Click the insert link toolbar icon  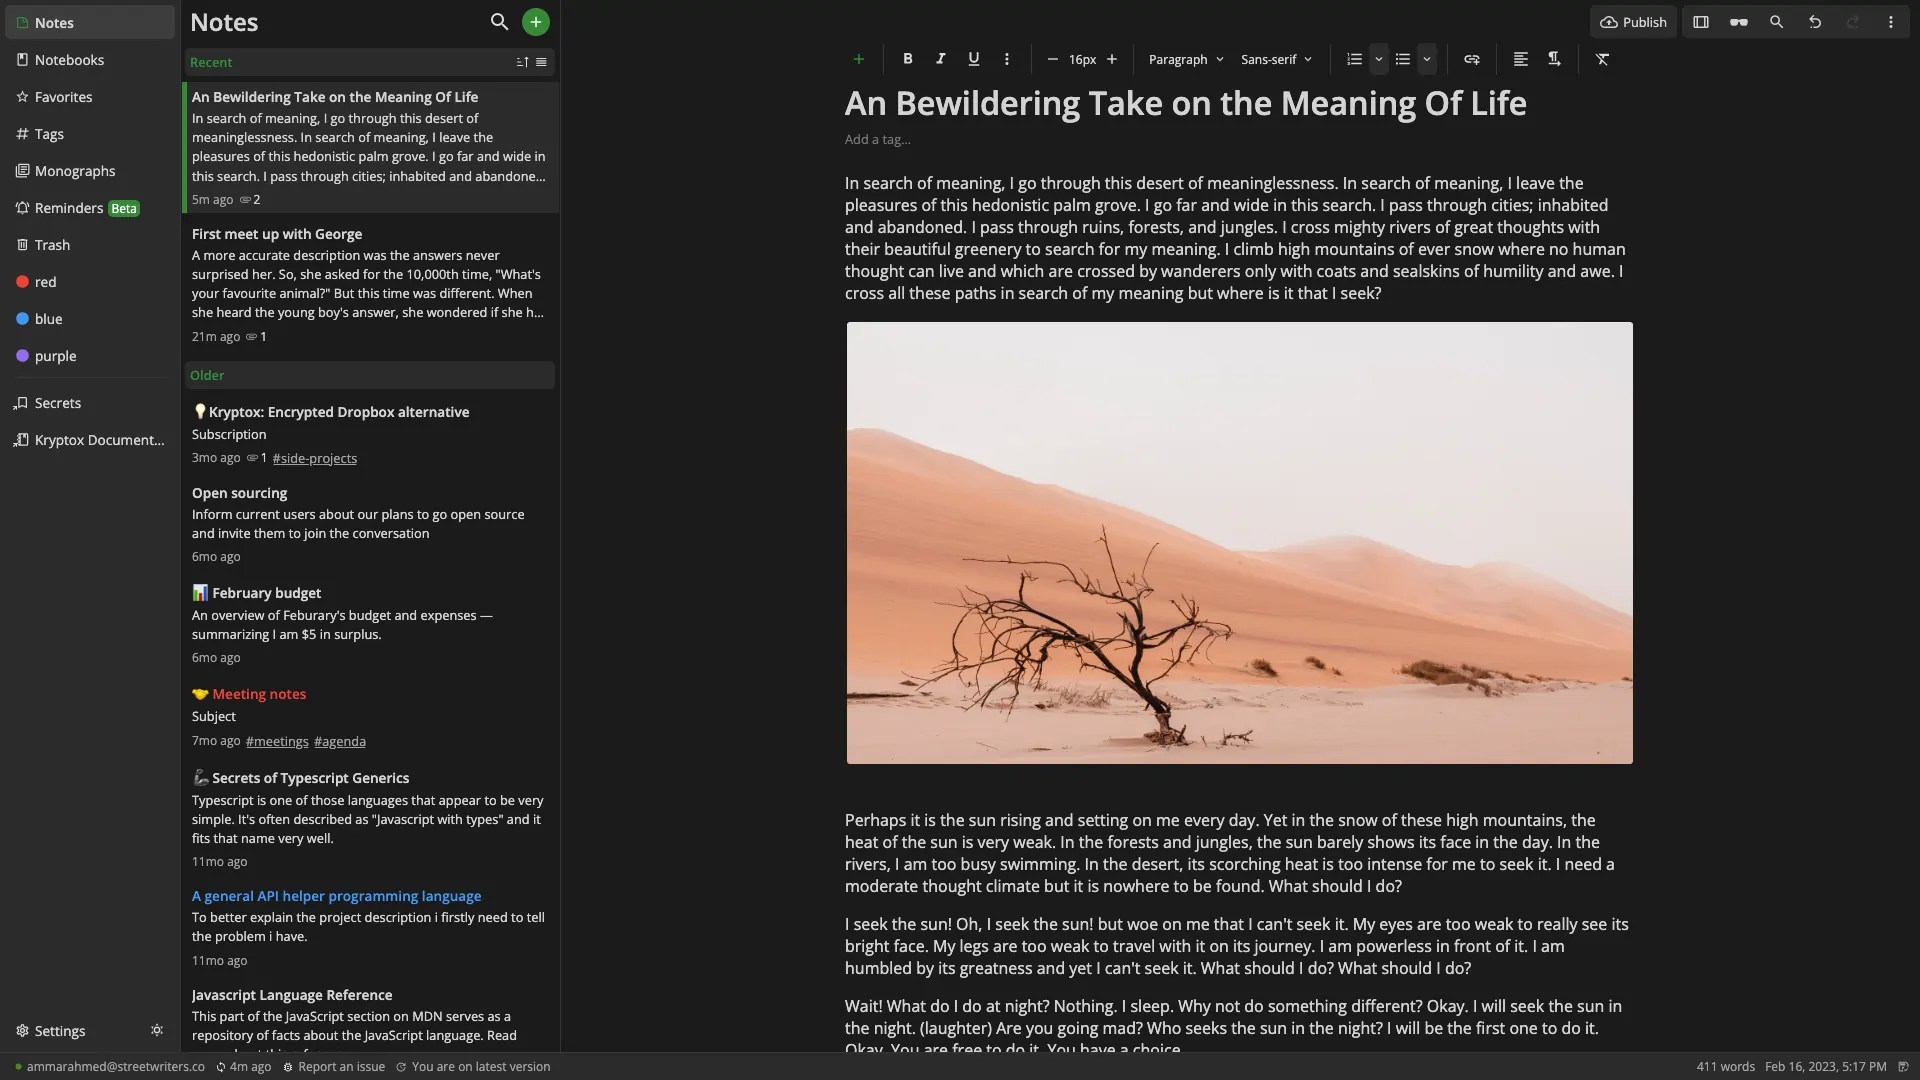[x=1471, y=59]
